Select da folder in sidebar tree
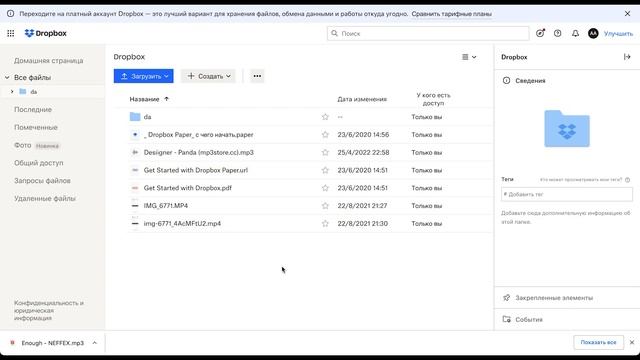This screenshot has width=640, height=360. coord(33,92)
